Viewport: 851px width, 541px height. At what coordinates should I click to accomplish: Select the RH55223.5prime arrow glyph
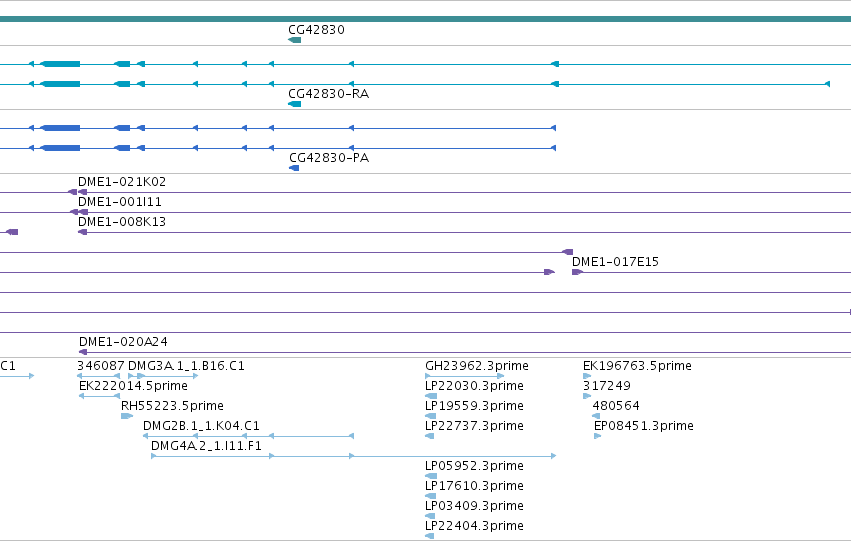pyautogui.click(x=127, y=416)
